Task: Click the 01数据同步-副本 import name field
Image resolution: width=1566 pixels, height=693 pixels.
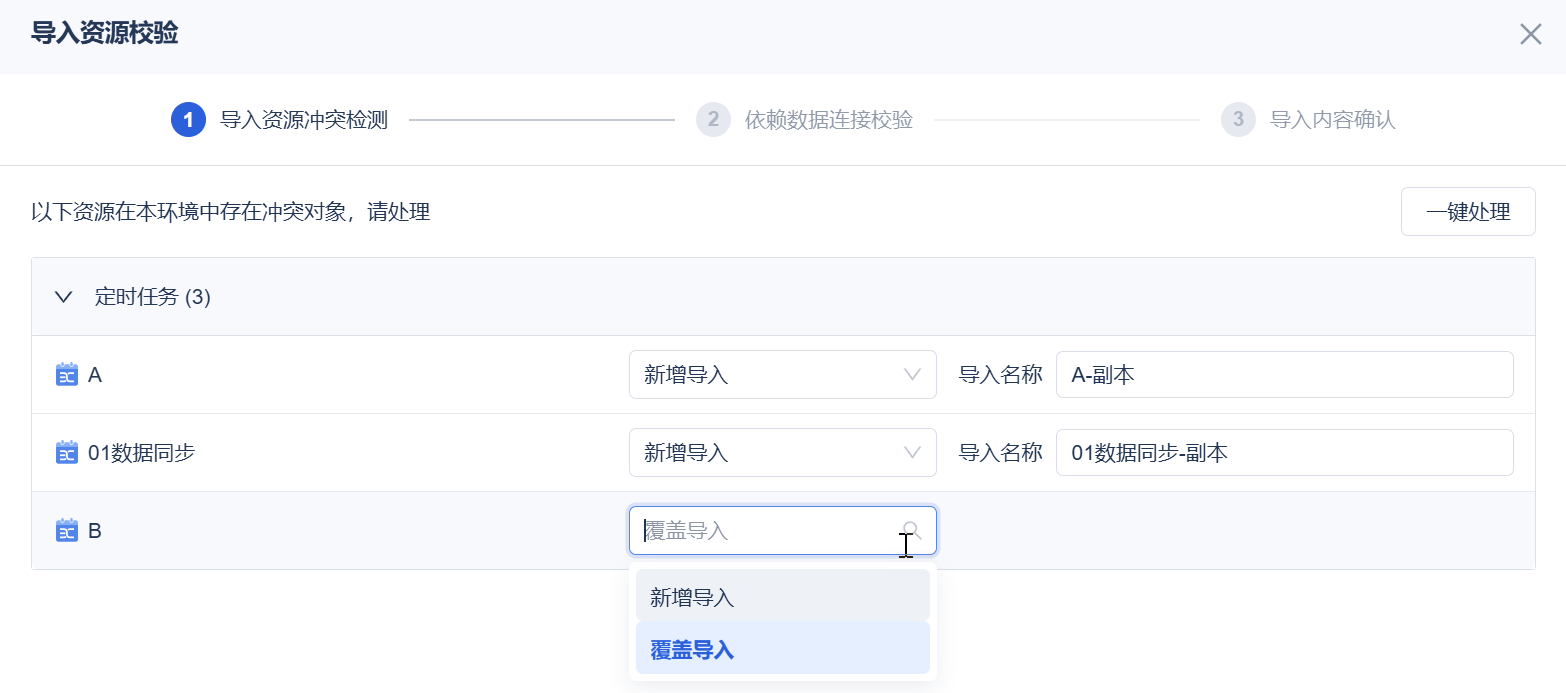Action: [x=1284, y=453]
